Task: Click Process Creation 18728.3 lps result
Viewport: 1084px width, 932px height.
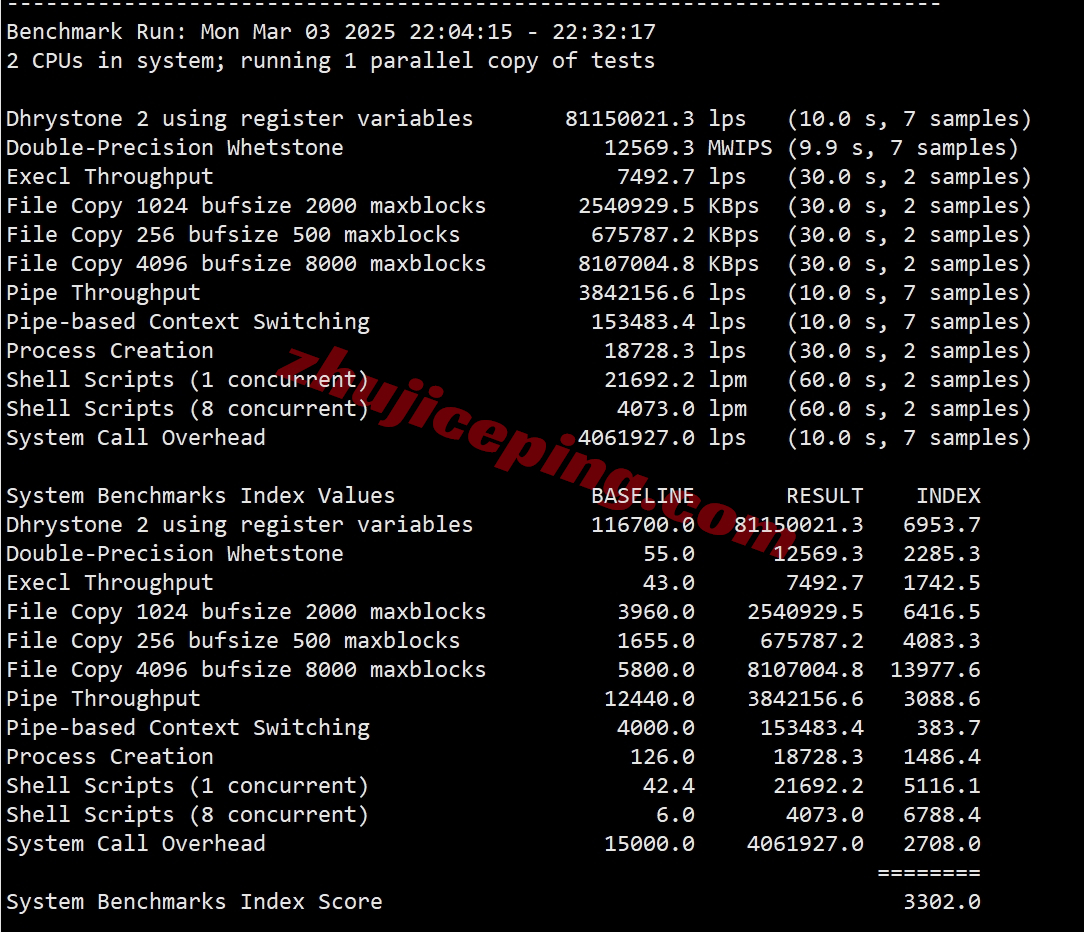Action: (x=675, y=351)
